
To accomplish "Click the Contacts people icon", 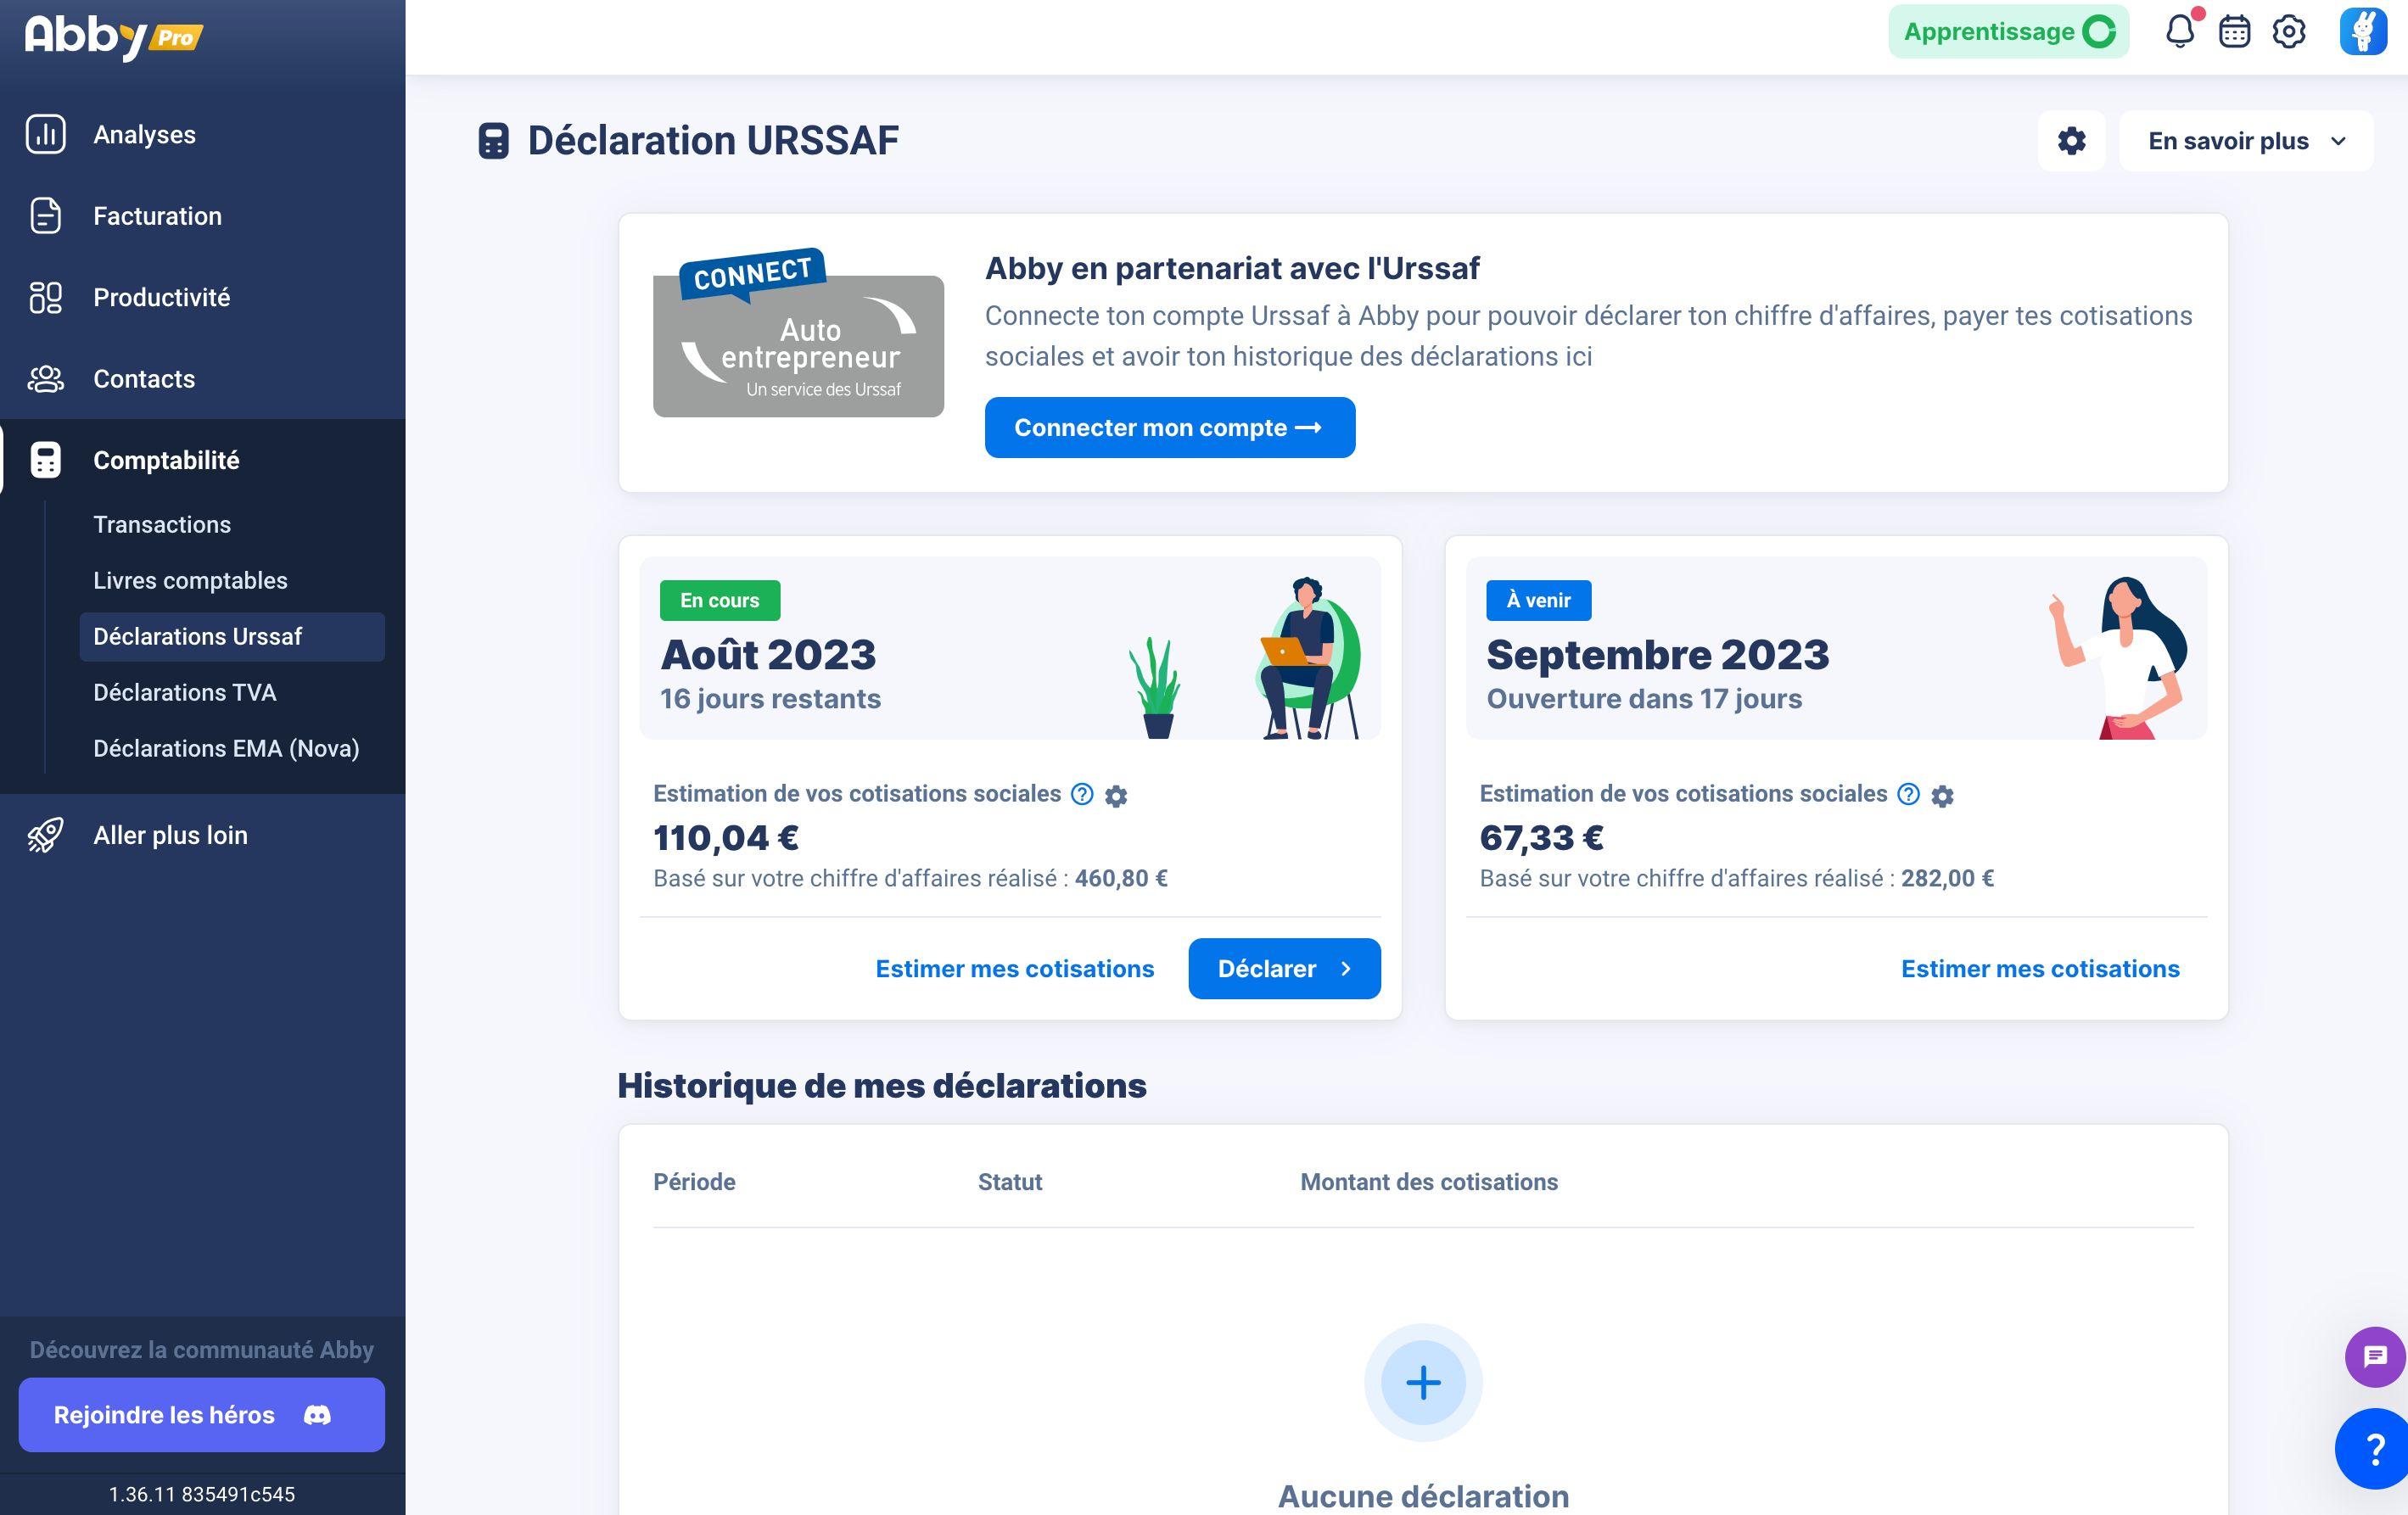I will point(46,379).
